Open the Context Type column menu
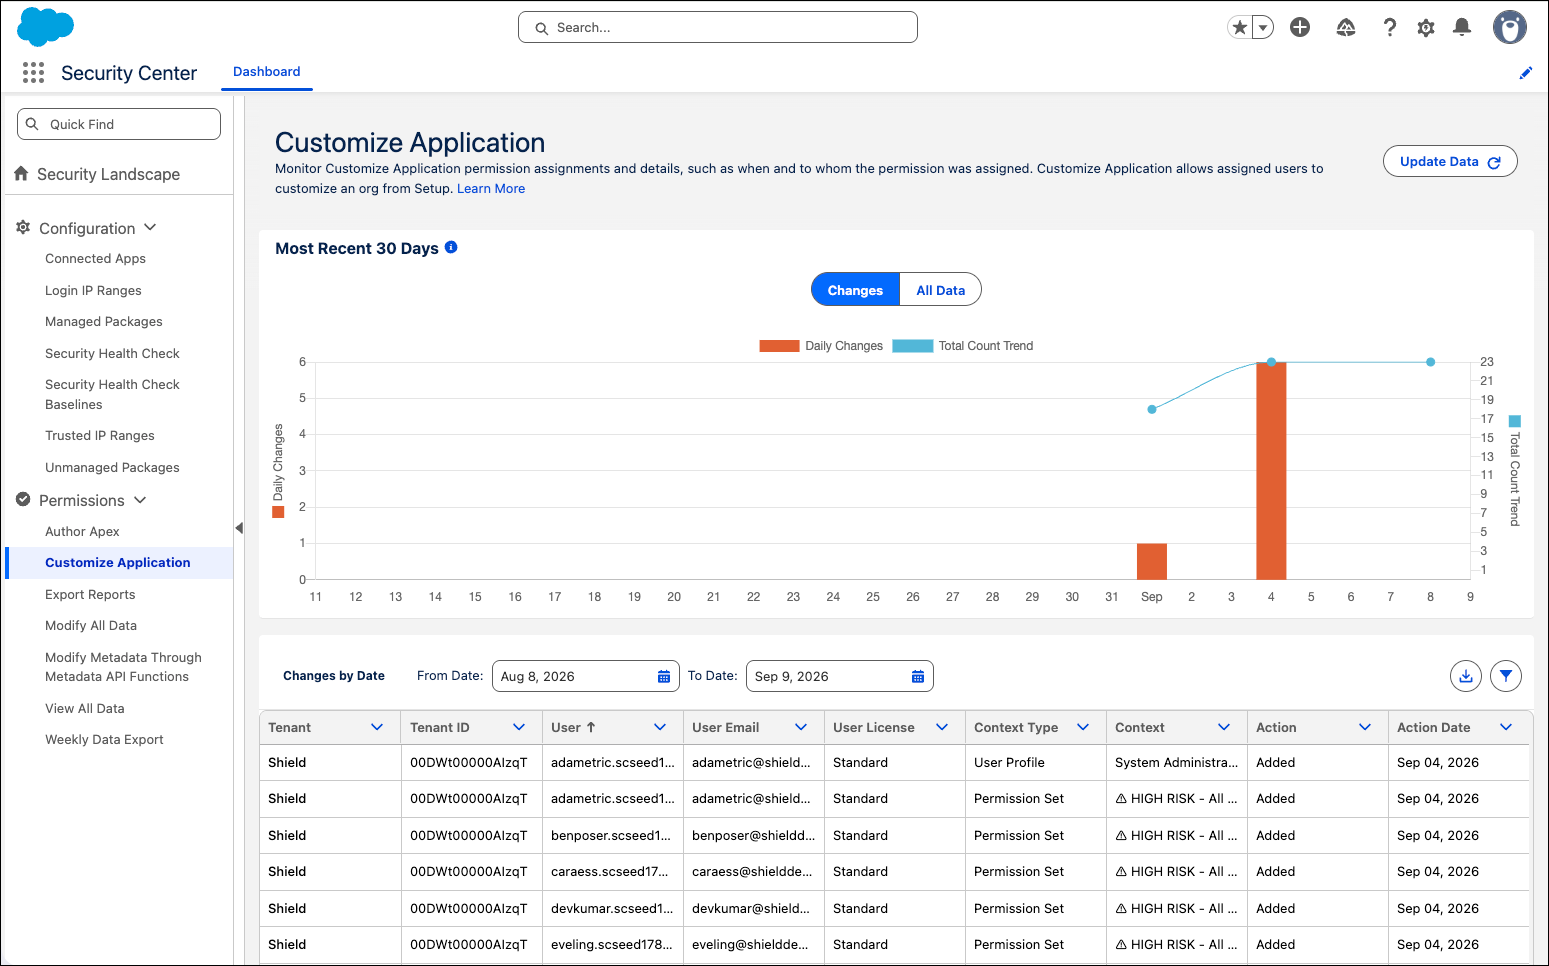The width and height of the screenshot is (1549, 966). pos(1083,727)
